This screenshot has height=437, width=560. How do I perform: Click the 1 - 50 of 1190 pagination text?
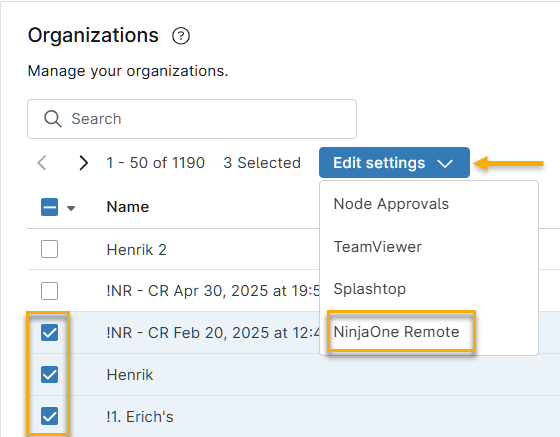point(156,163)
